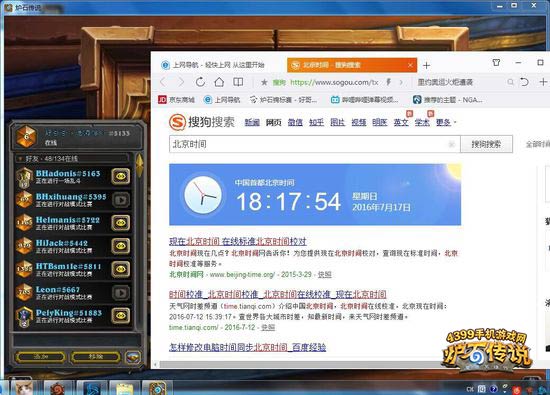Open the 炉石 bookmark in favorites bar
The width and height of the screenshot is (550, 395).
283,100
